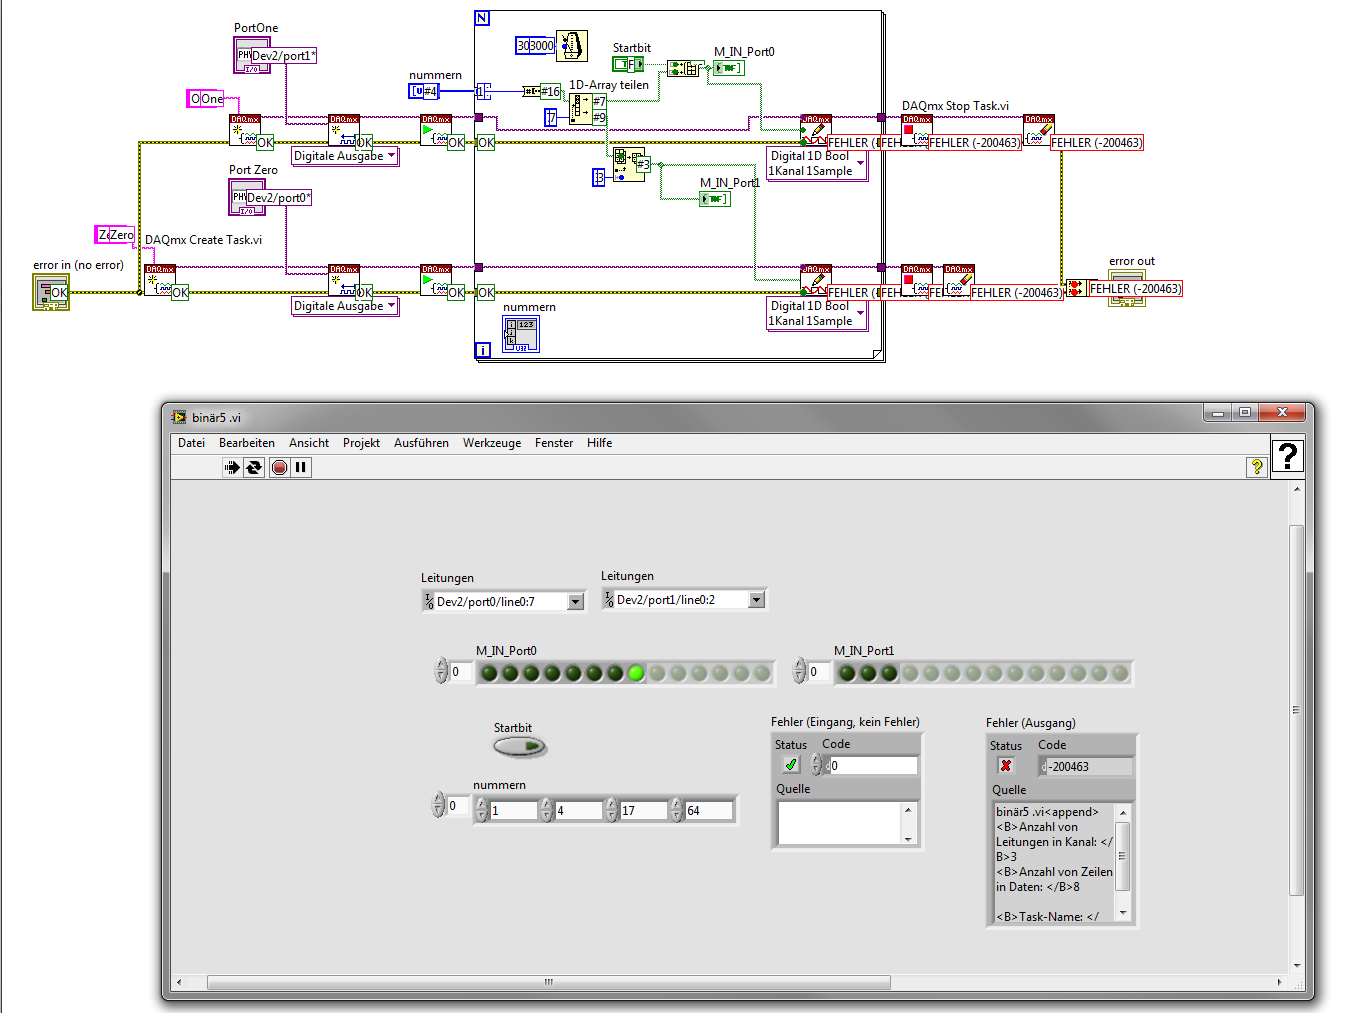
Task: Select the DAQmx Stop Task.vi node
Action: pyautogui.click(x=916, y=131)
